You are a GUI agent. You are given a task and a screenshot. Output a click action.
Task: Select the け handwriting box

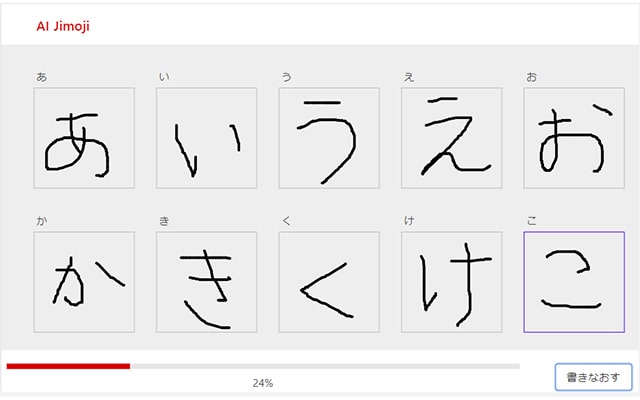click(451, 282)
